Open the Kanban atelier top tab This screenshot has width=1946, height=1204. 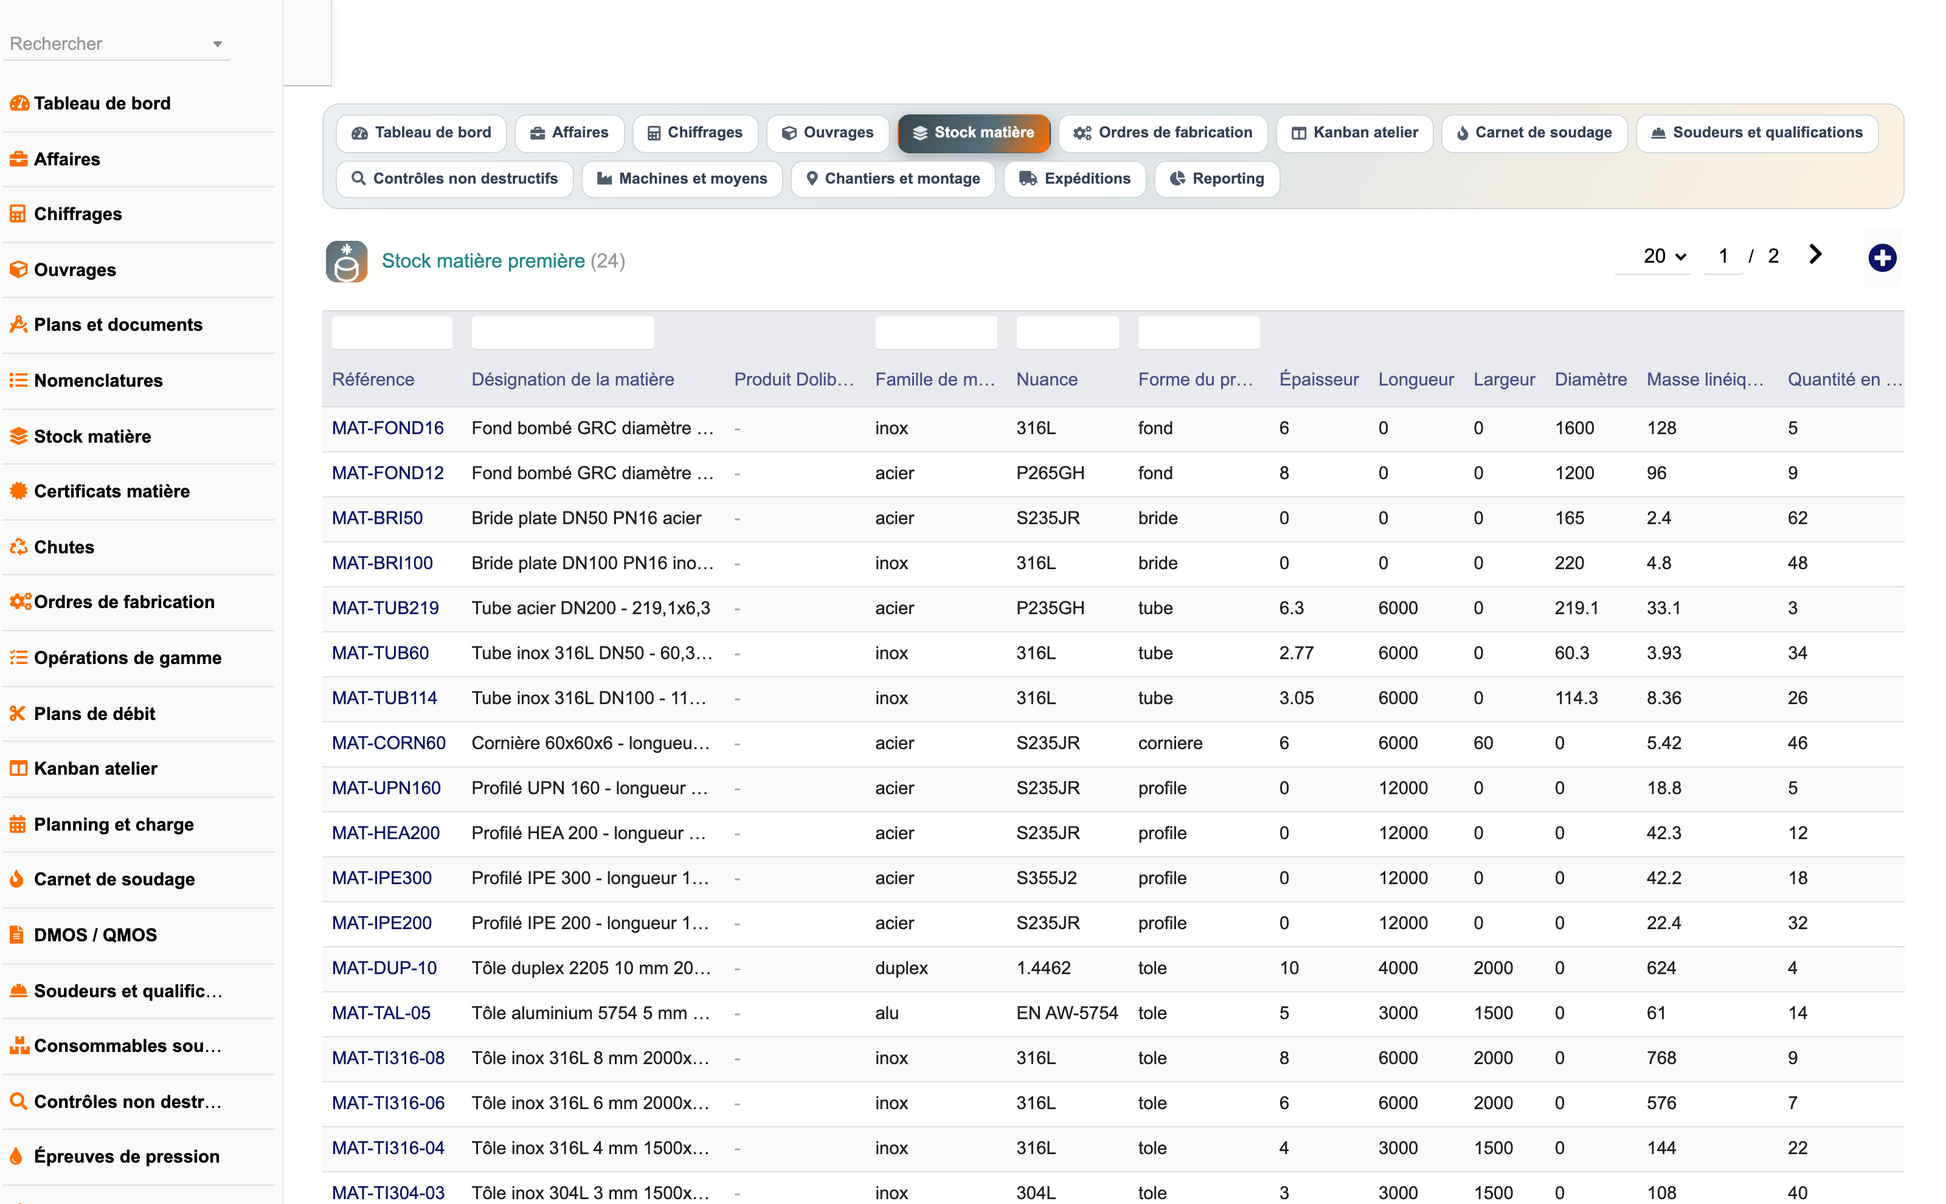[x=1355, y=133]
